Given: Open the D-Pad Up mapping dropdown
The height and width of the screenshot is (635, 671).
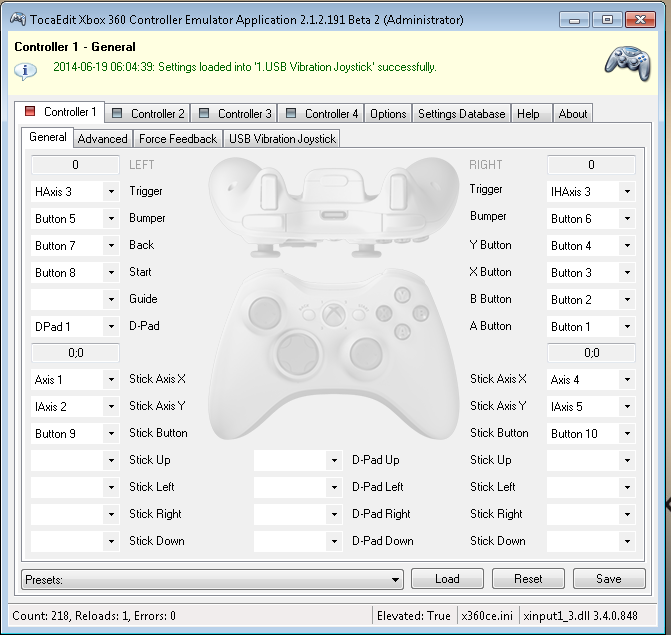Looking at the screenshot, I should (x=334, y=461).
